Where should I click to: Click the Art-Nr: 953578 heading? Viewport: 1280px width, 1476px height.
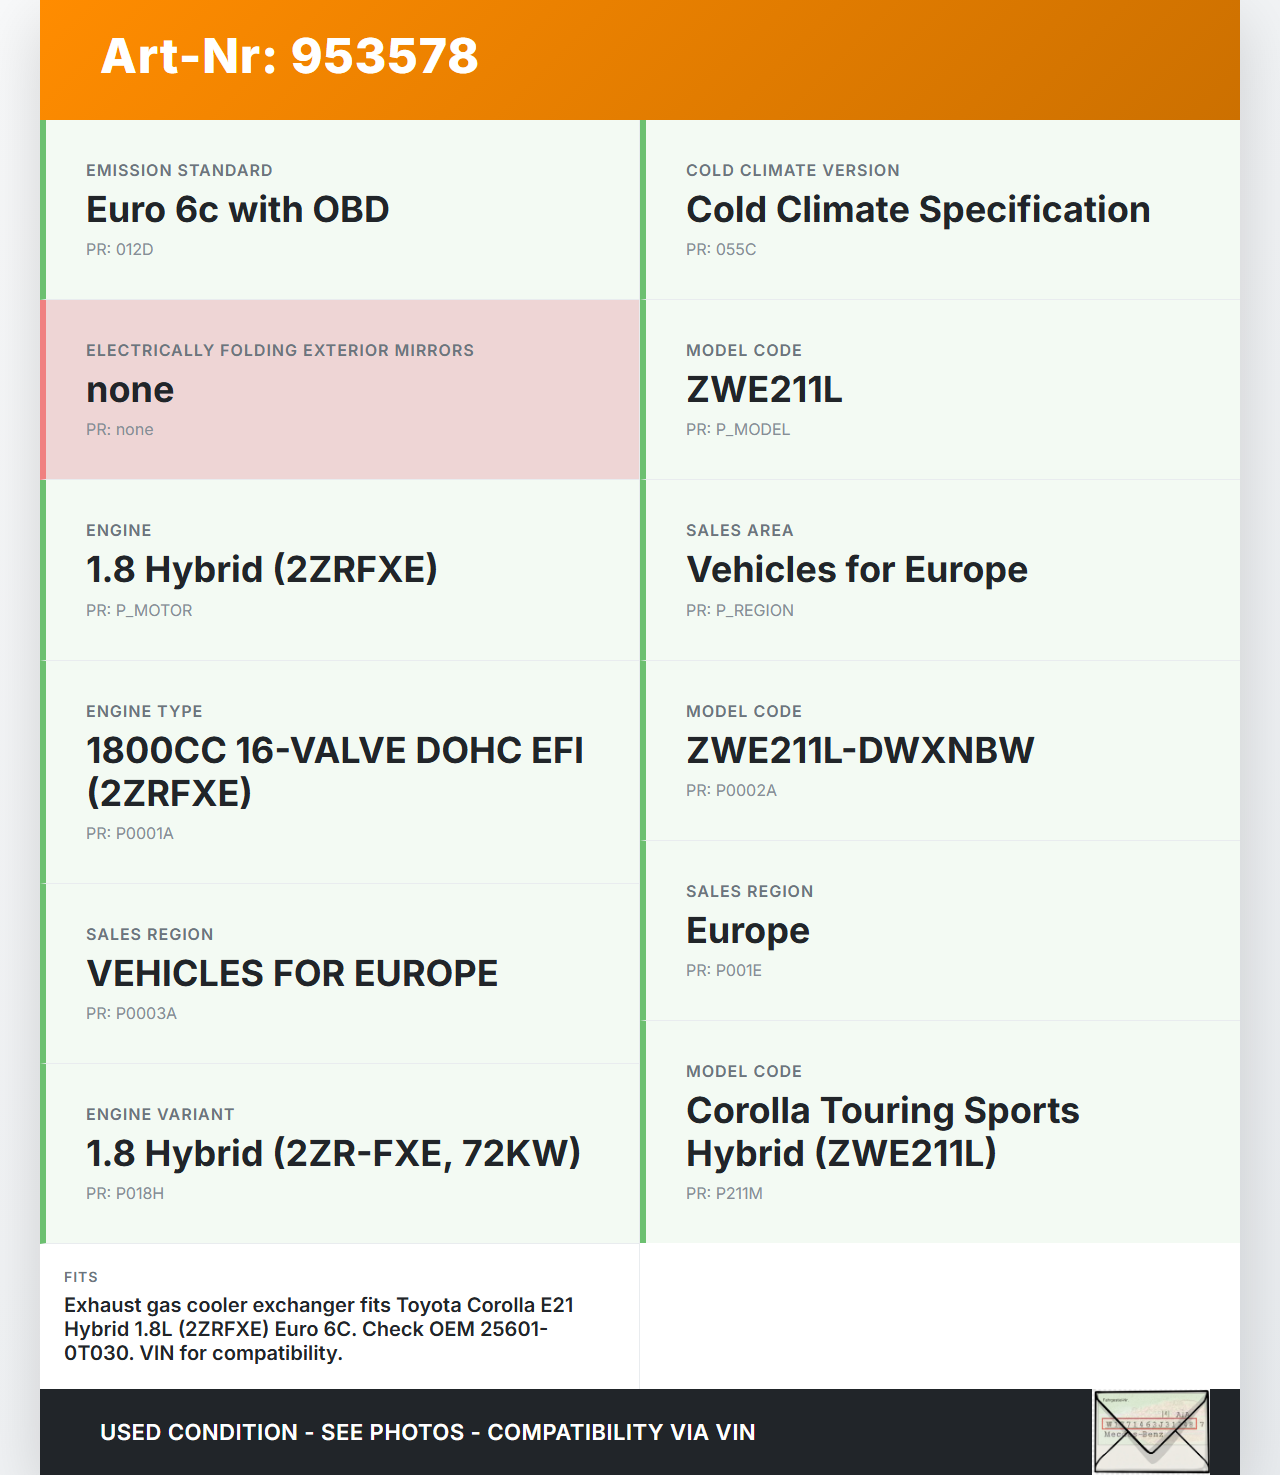(x=290, y=56)
